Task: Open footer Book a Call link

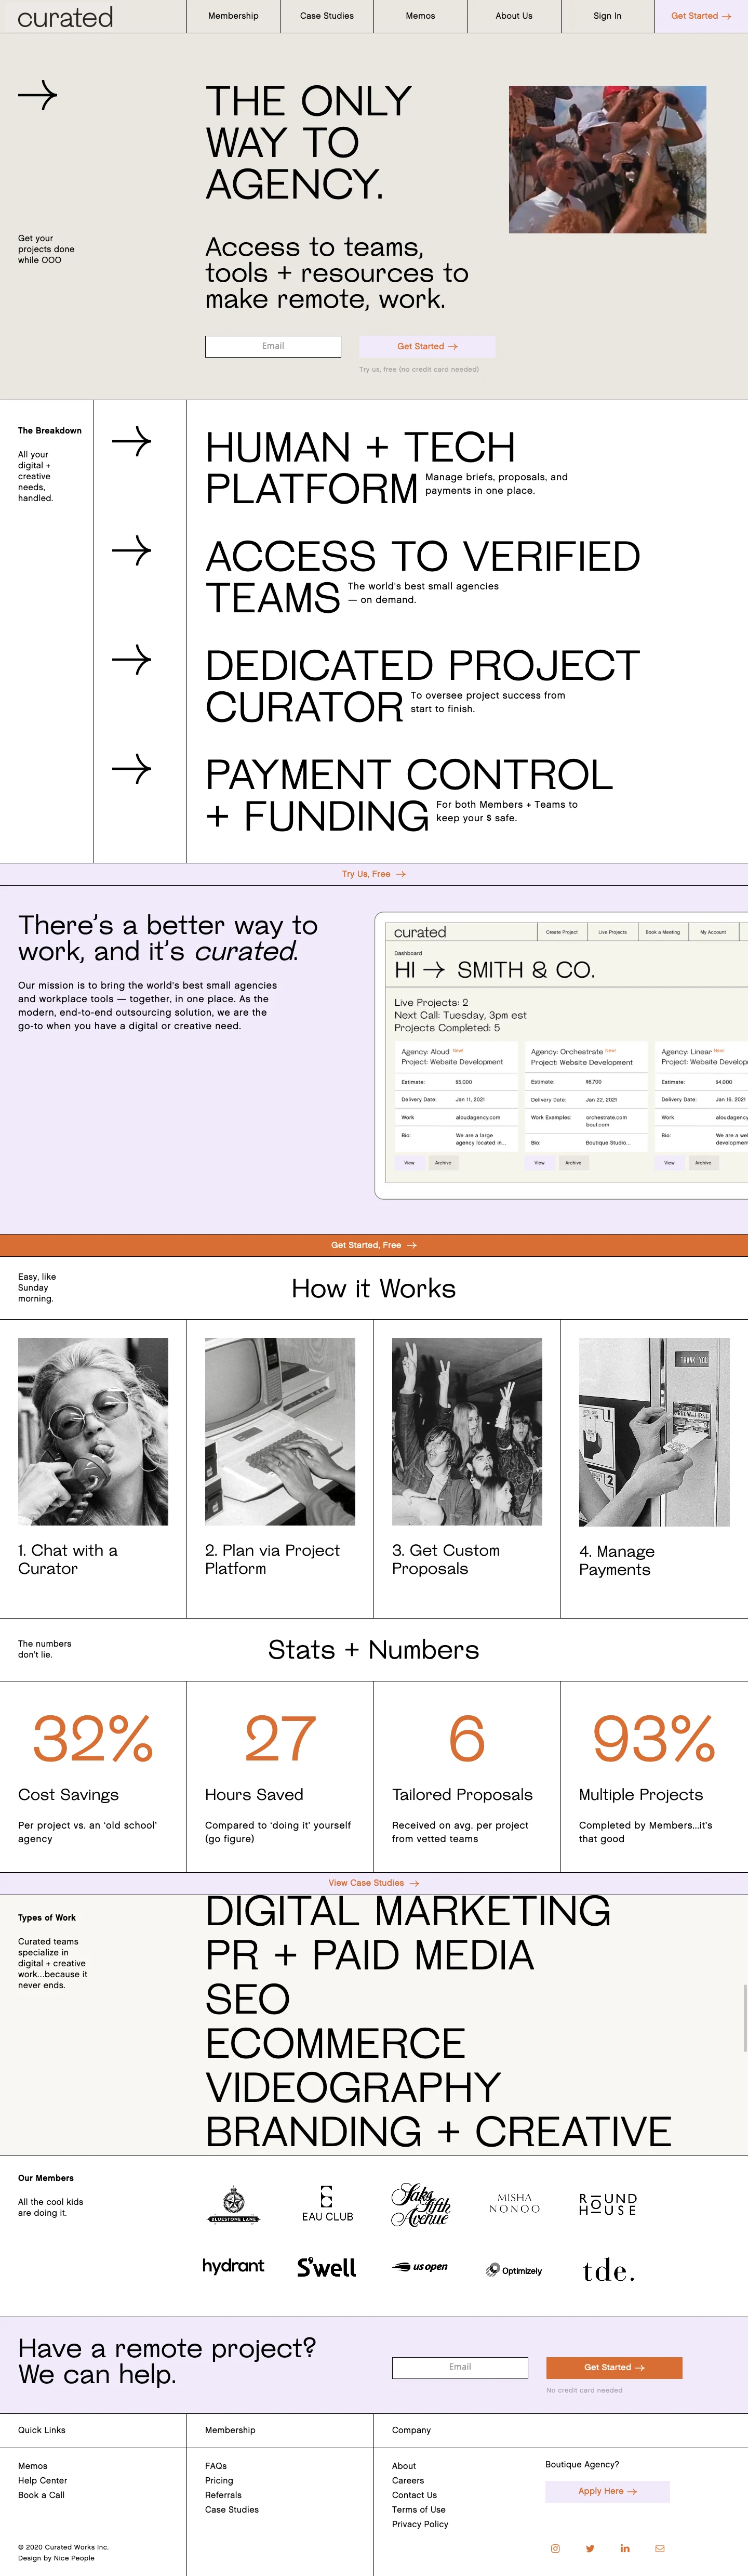Action: point(41,2495)
